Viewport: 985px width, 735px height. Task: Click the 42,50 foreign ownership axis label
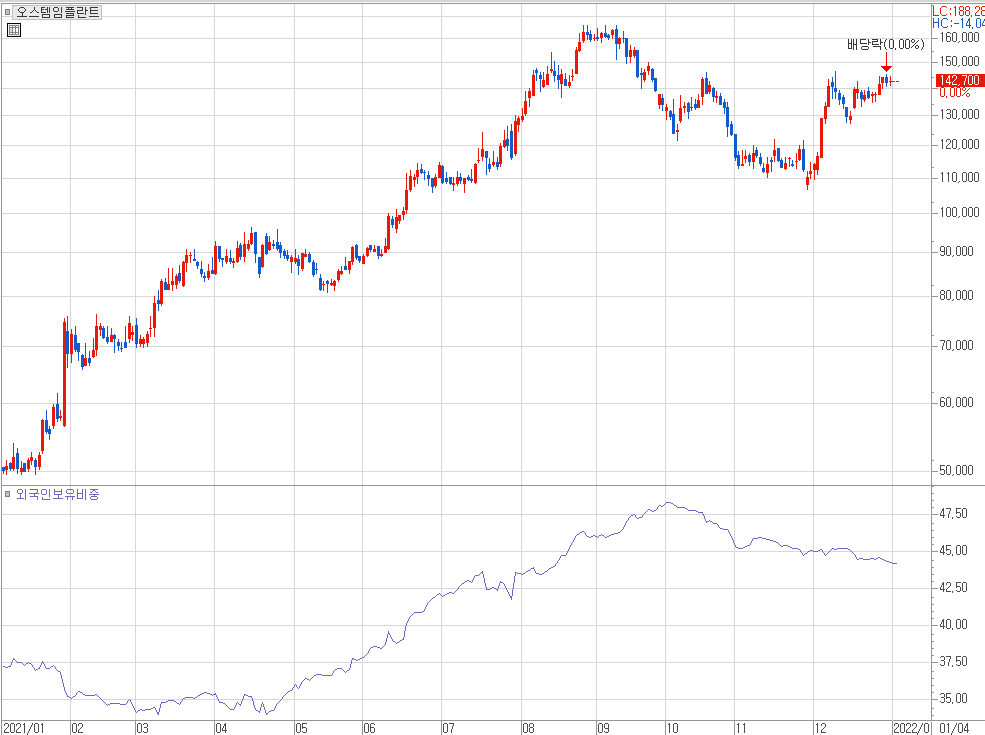[x=954, y=588]
